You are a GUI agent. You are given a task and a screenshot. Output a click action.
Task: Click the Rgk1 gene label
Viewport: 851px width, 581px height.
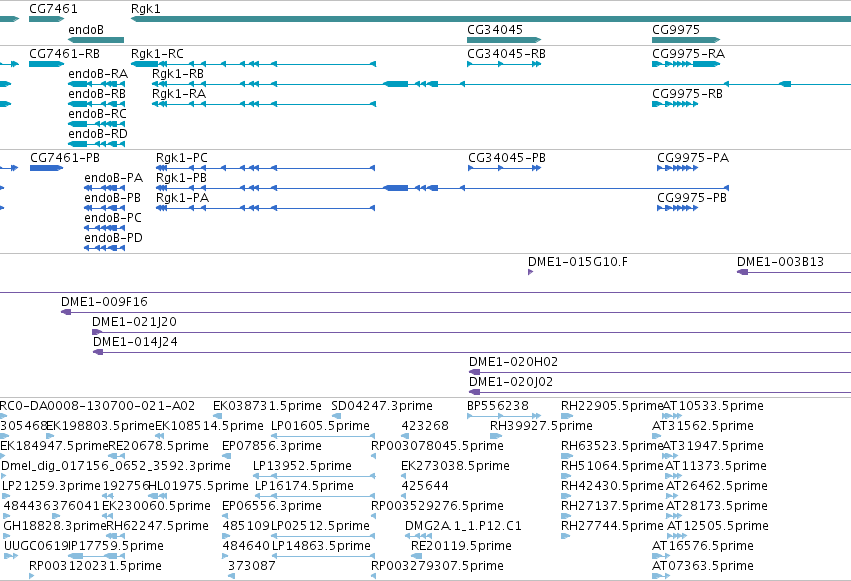point(146,9)
